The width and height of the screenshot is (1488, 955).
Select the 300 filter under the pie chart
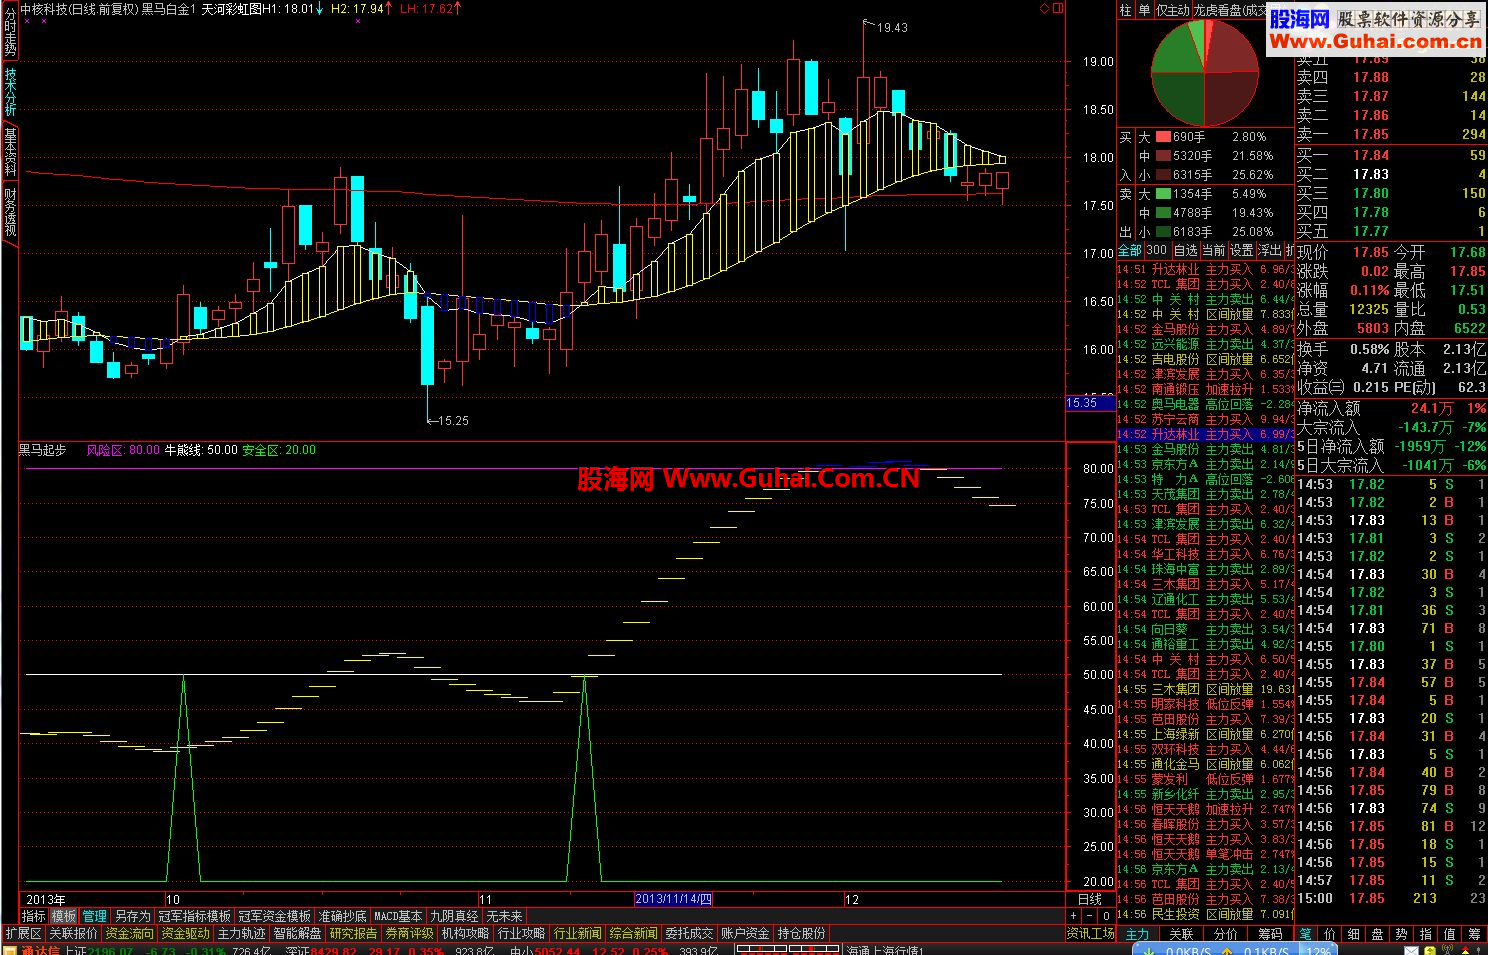point(1157,250)
